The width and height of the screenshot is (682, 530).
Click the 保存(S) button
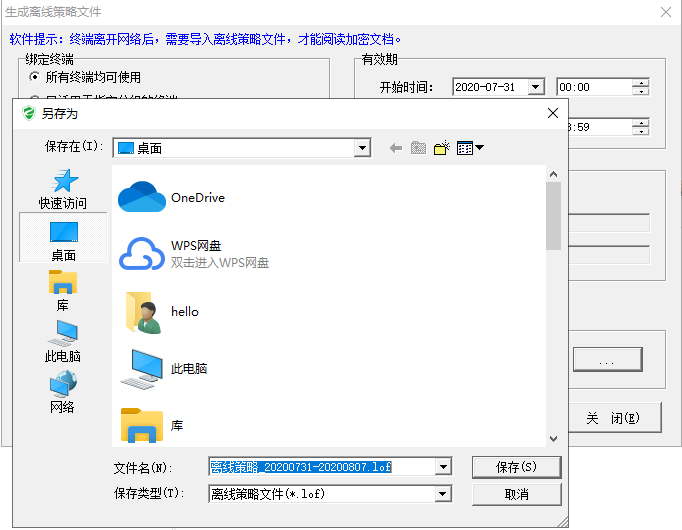click(516, 467)
